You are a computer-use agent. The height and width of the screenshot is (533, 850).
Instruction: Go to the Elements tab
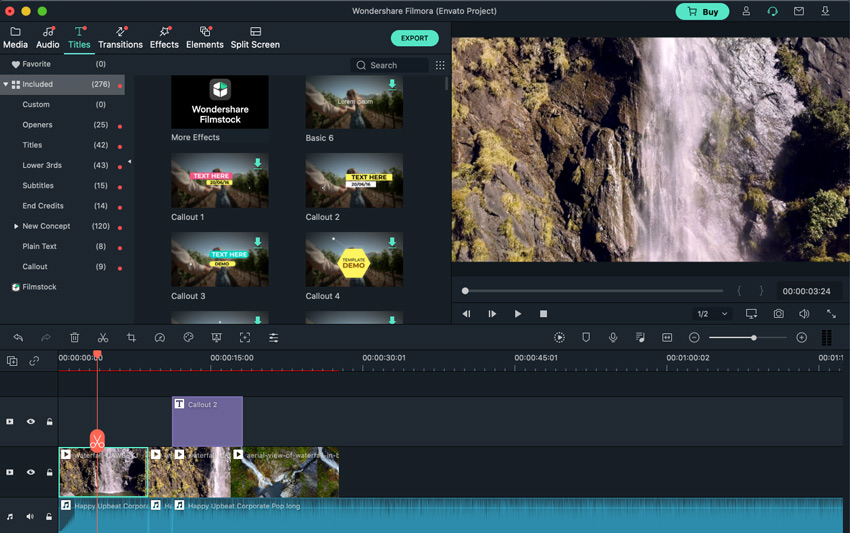[205, 38]
